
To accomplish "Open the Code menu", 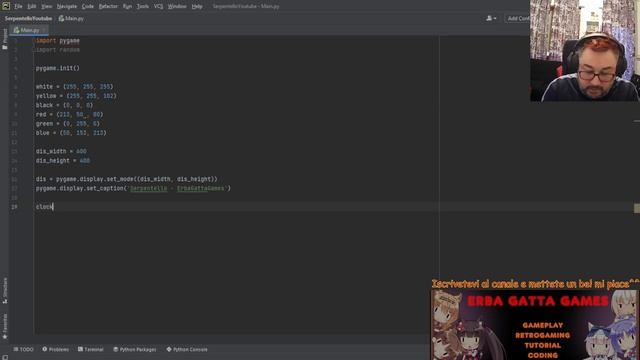I will [x=88, y=6].
